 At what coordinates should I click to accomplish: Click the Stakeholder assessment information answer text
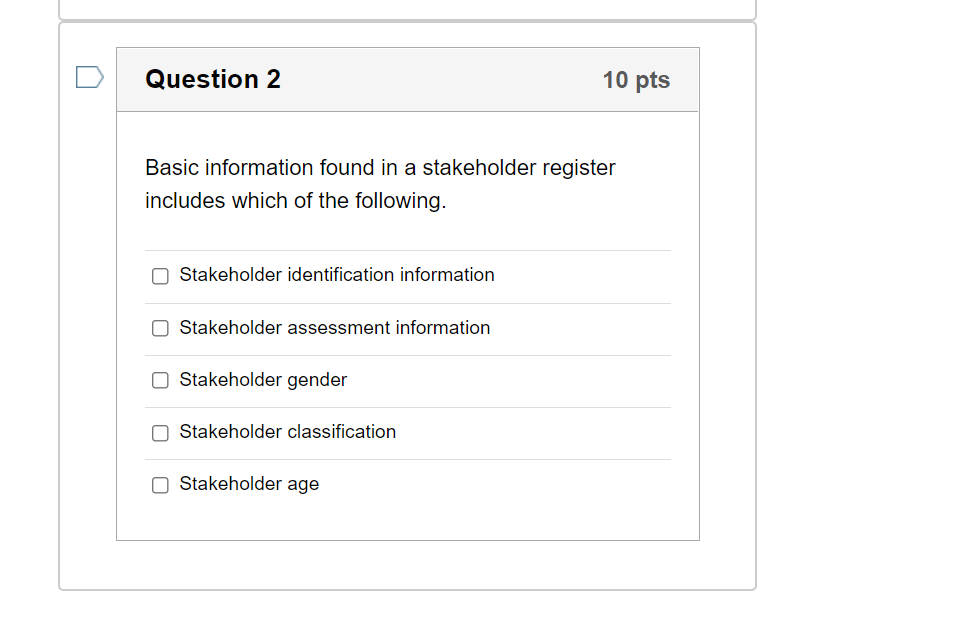(x=335, y=328)
